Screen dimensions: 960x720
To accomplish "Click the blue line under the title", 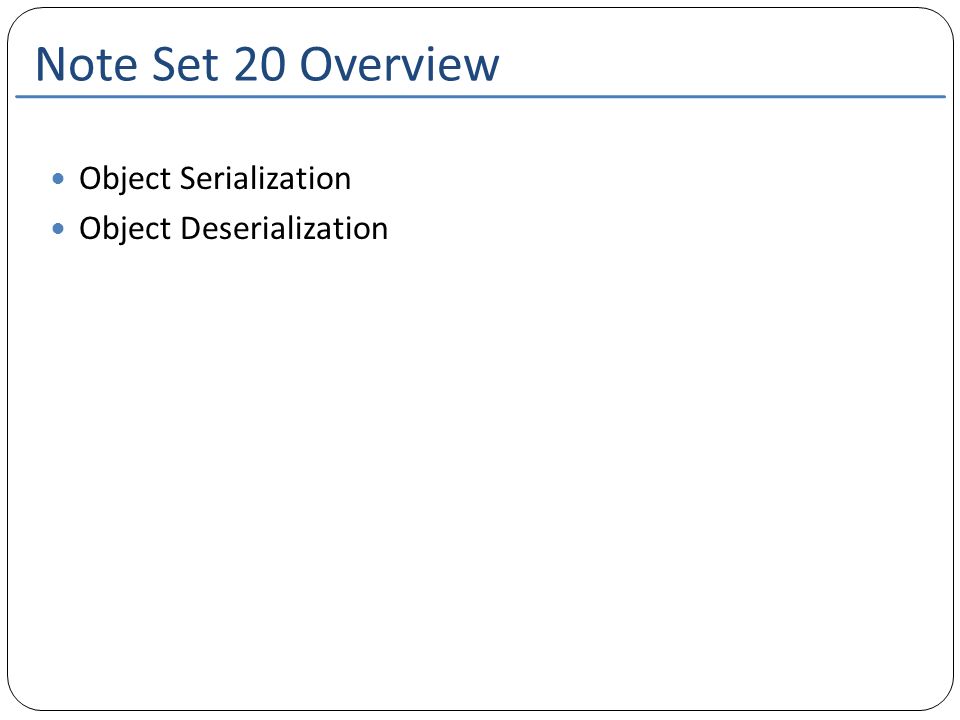I will click(x=480, y=97).
